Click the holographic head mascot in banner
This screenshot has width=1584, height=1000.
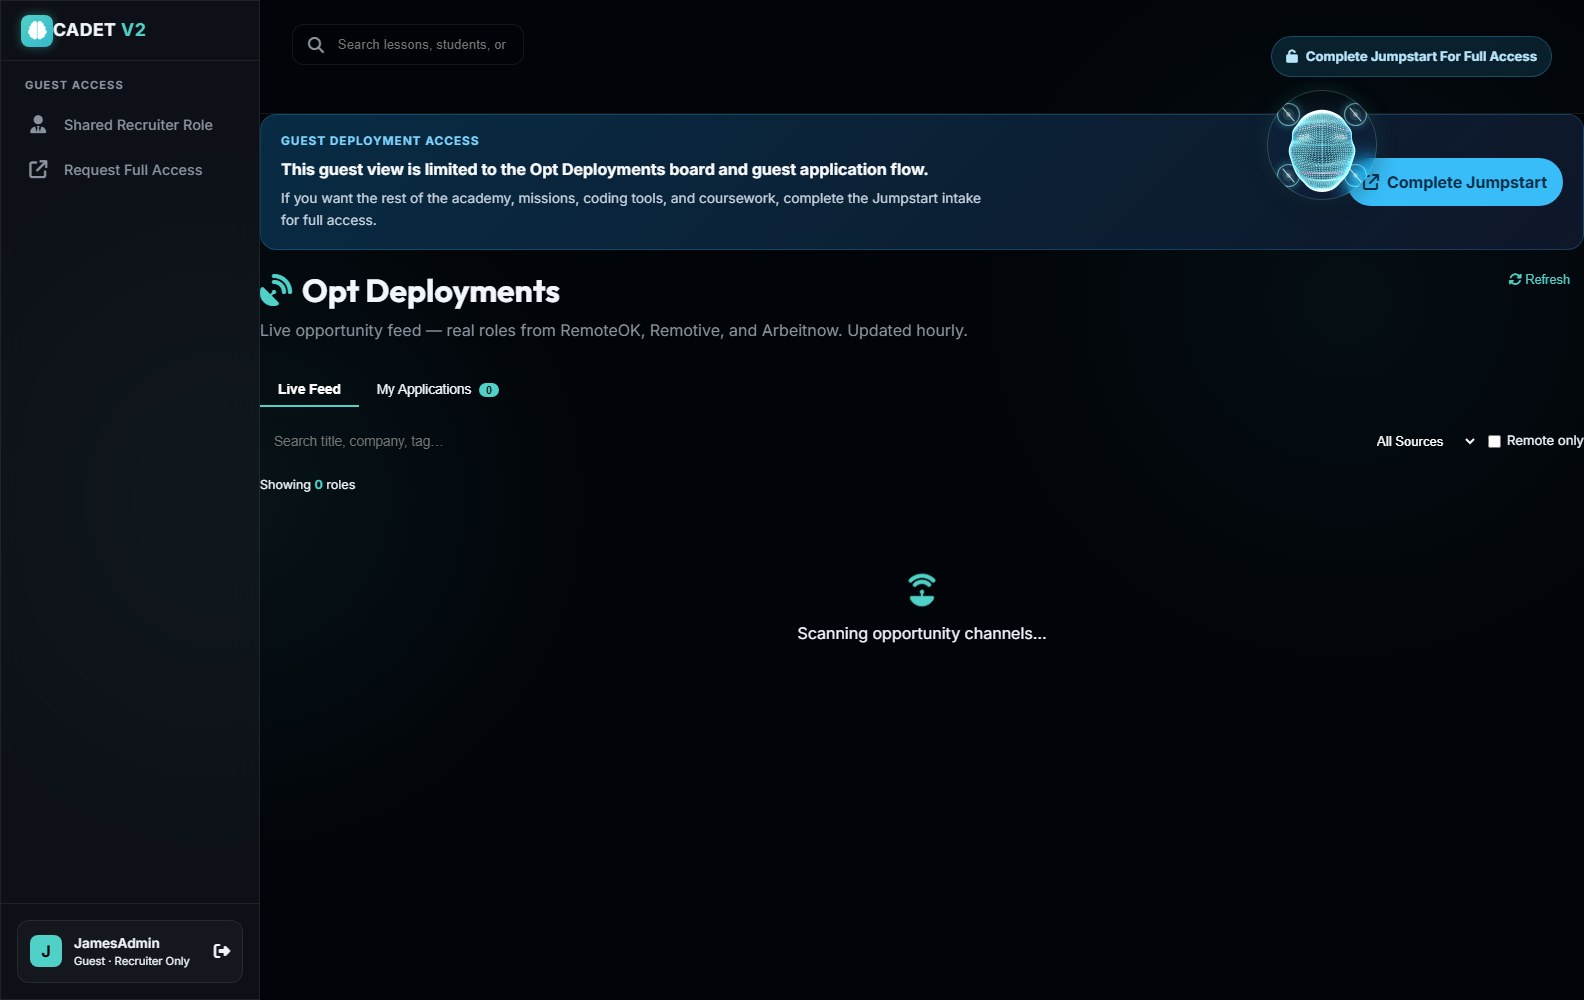(1322, 148)
